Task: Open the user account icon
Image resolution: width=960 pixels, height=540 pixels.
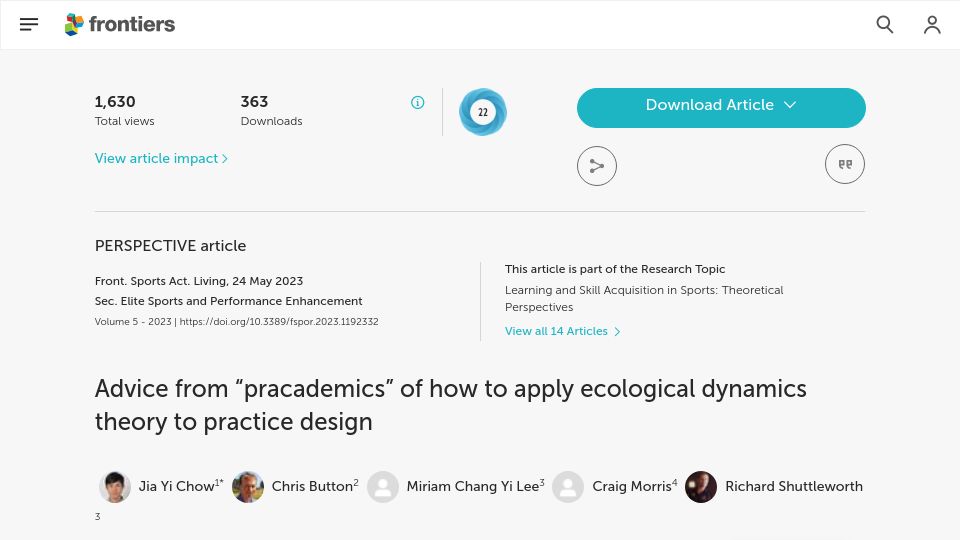Action: coord(932,24)
